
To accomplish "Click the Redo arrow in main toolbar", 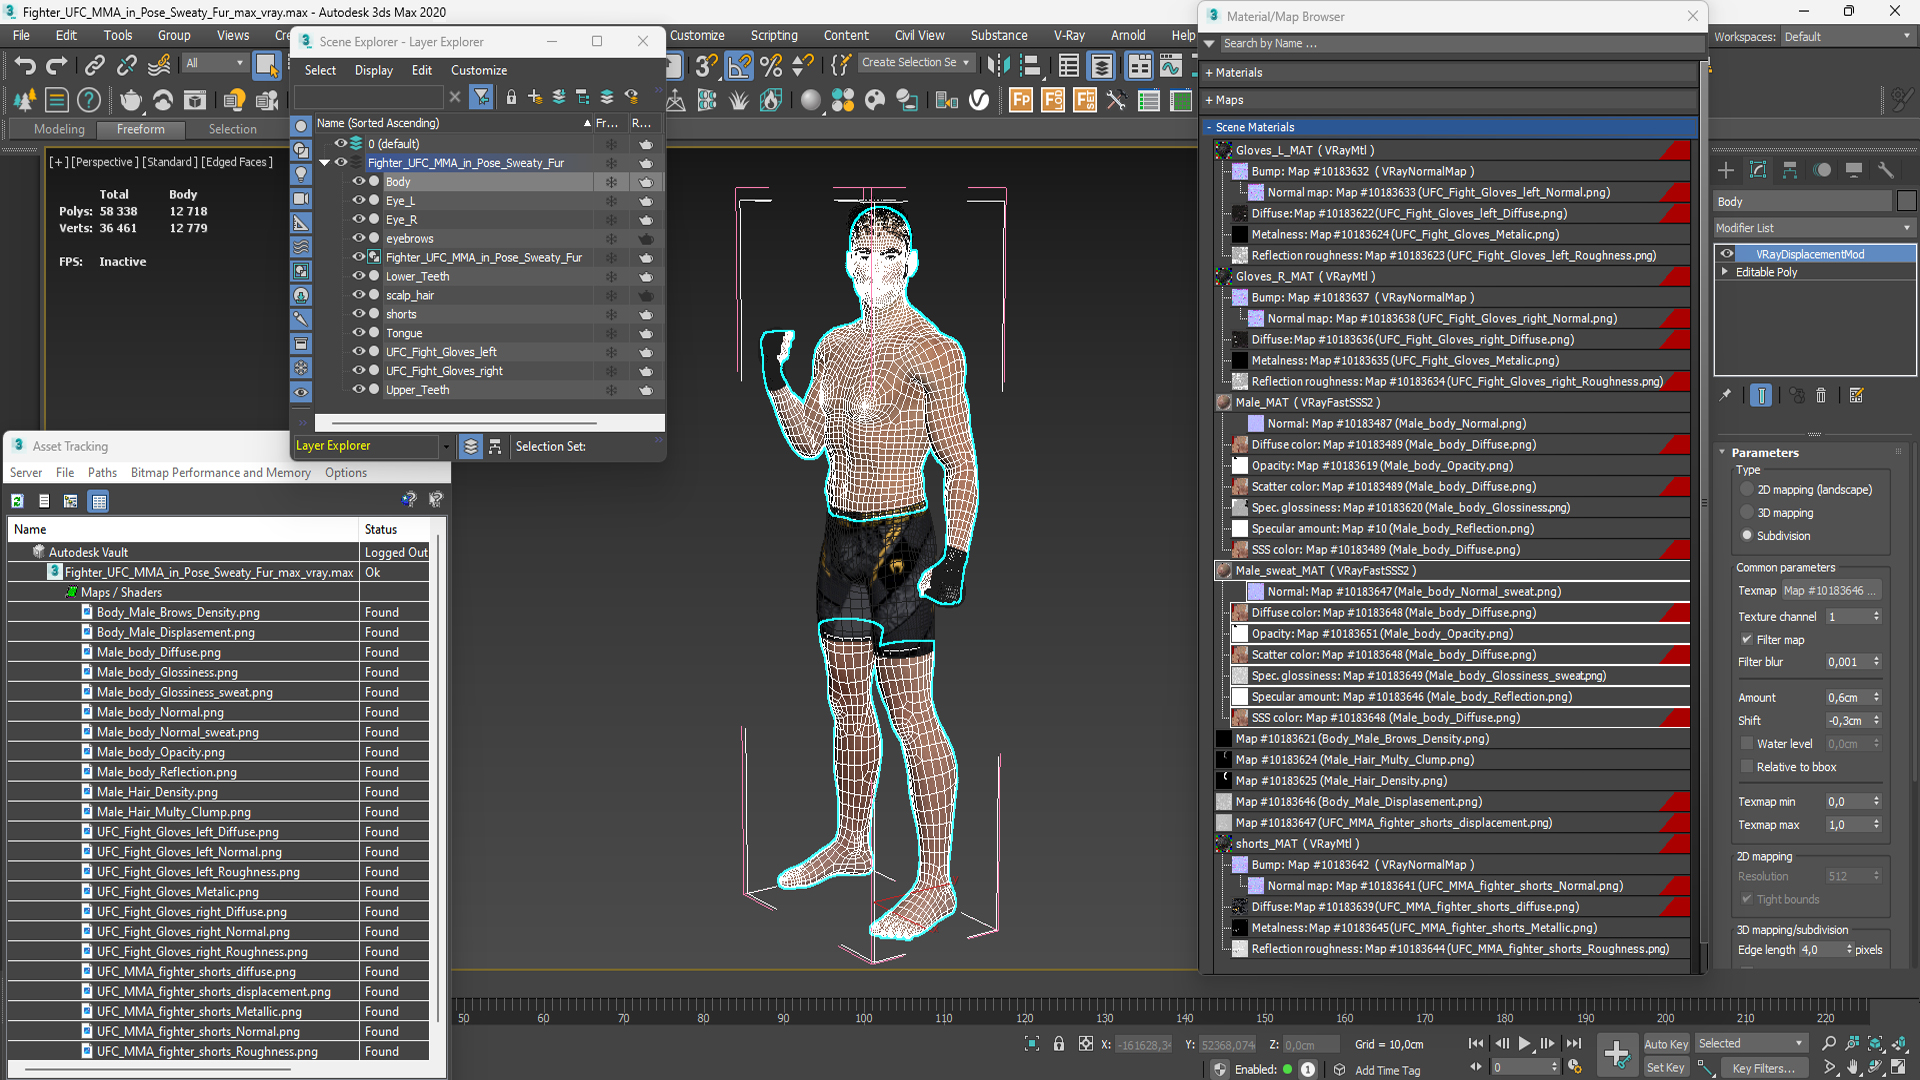I will (57, 66).
